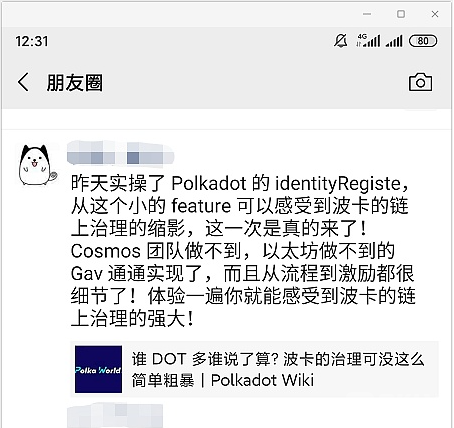The width and height of the screenshot is (454, 428).
Task: Tap the muted notification bell icon
Action: click(x=341, y=41)
